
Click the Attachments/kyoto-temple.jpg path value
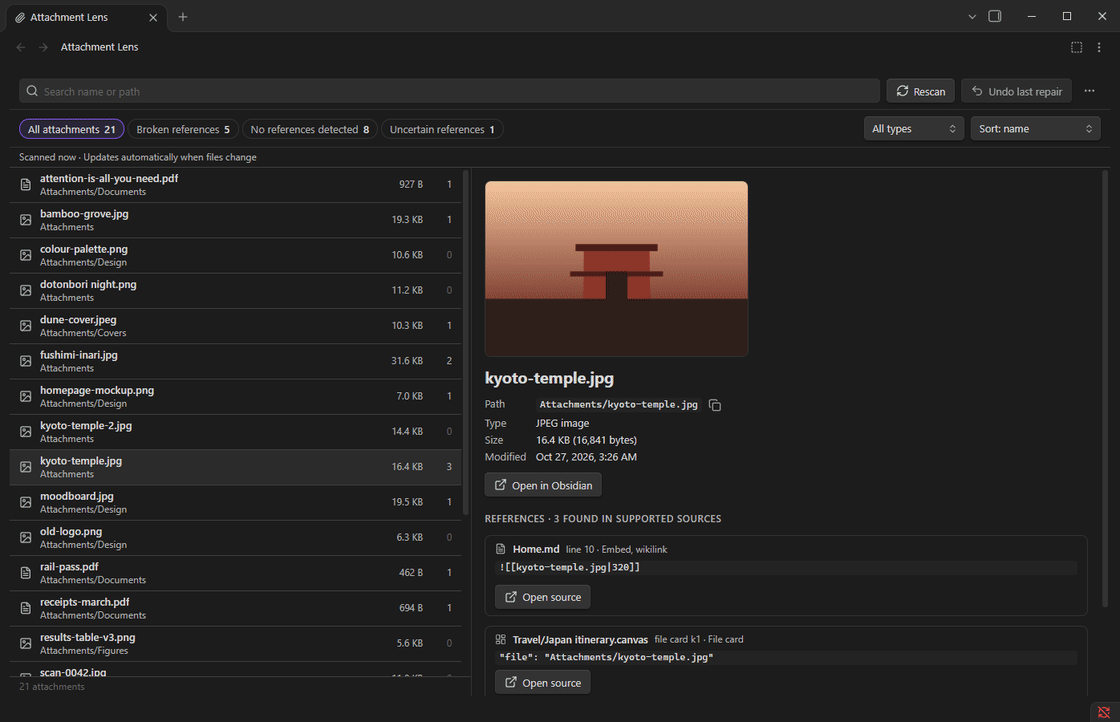619,404
